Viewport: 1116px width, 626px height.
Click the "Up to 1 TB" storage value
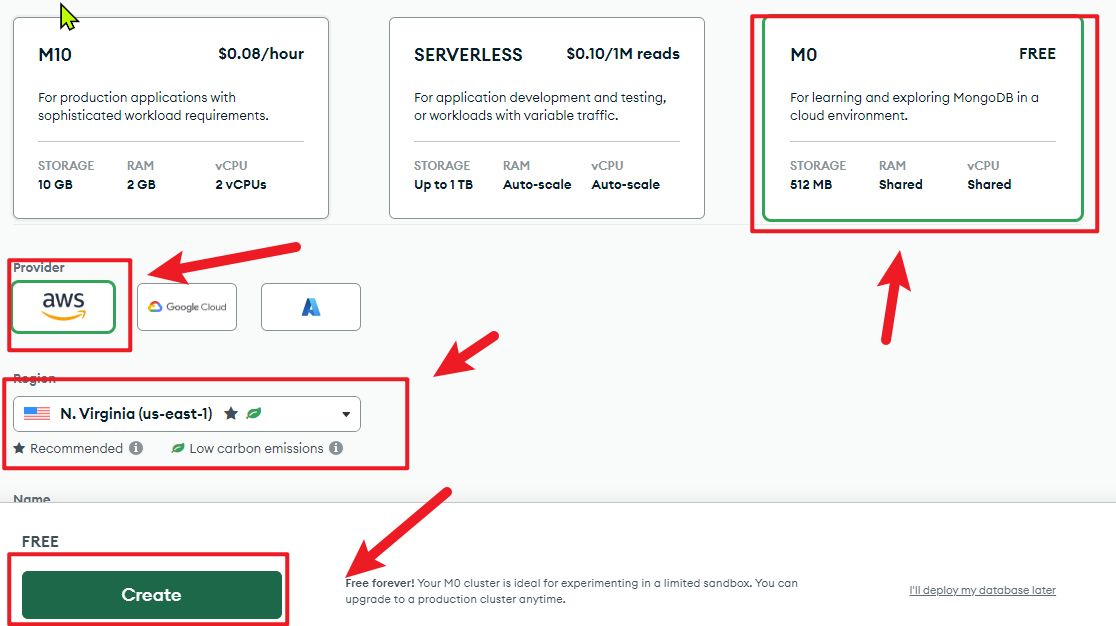pos(443,184)
